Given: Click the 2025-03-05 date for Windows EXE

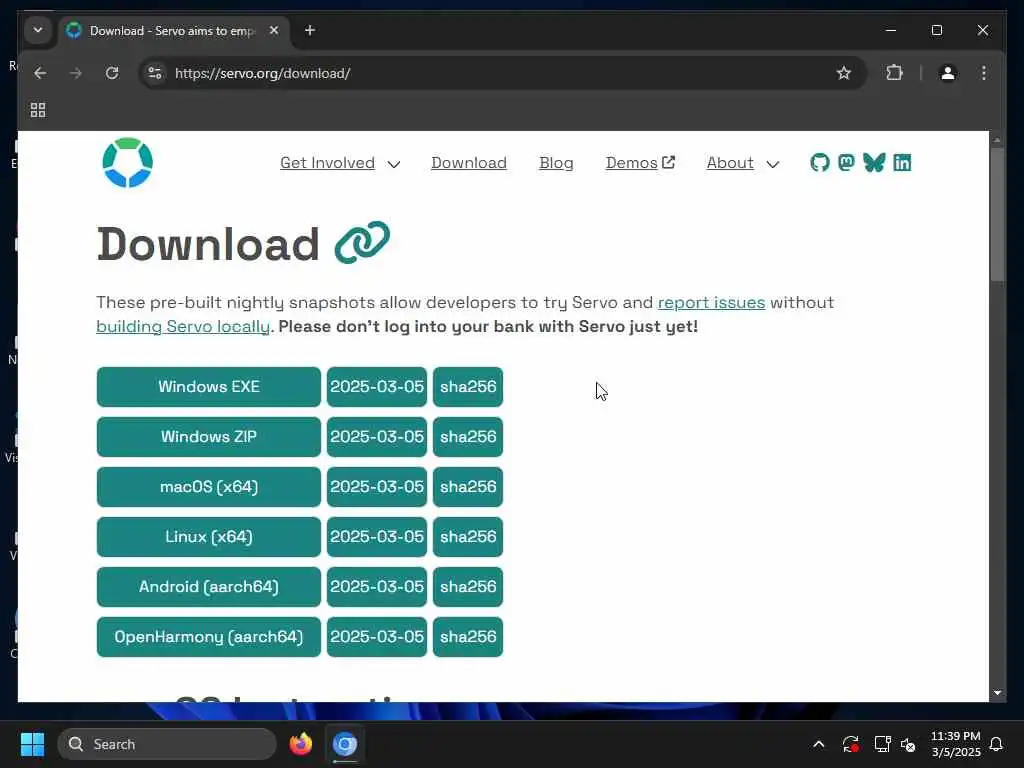Looking at the screenshot, I should 377,387.
